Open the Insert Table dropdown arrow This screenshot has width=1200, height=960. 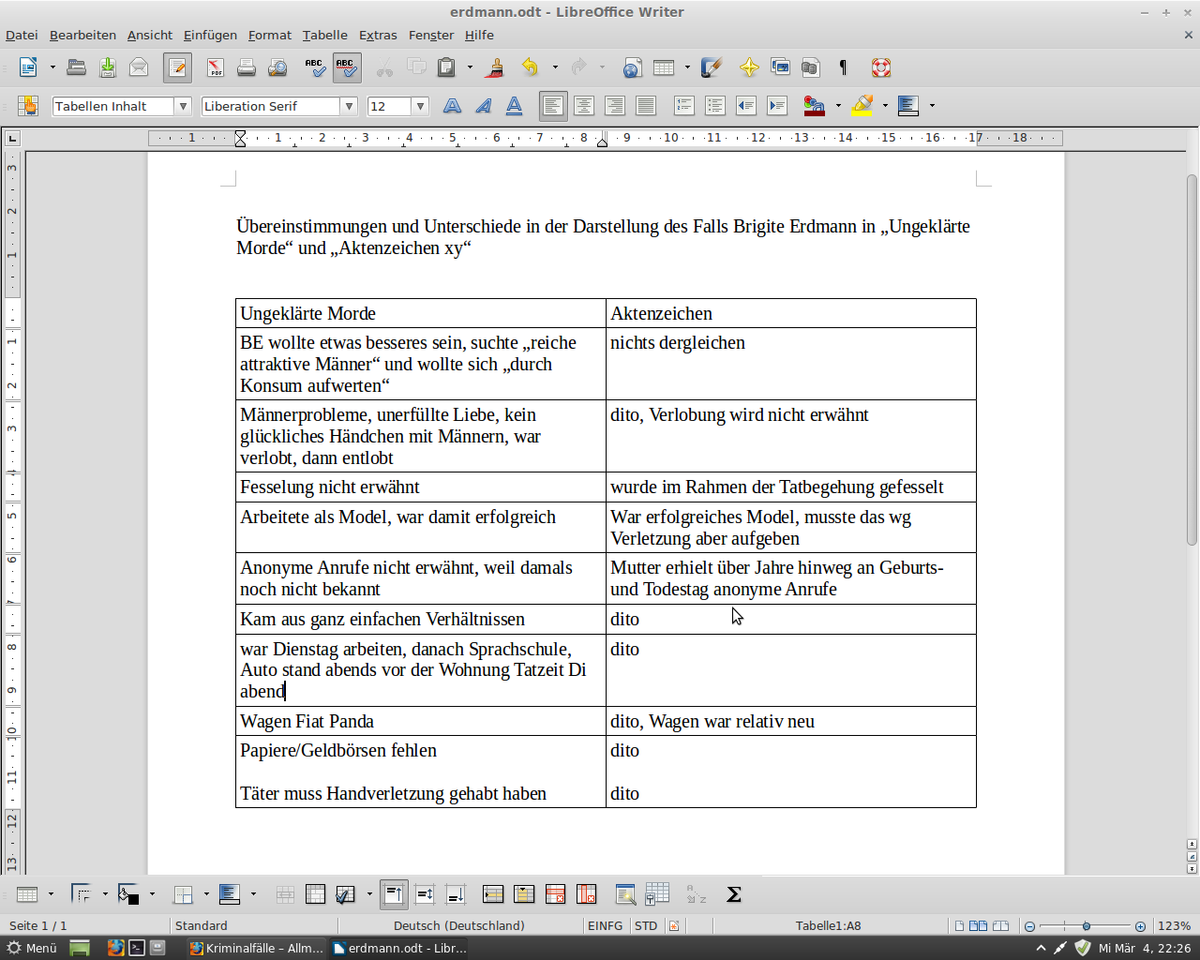[687, 68]
